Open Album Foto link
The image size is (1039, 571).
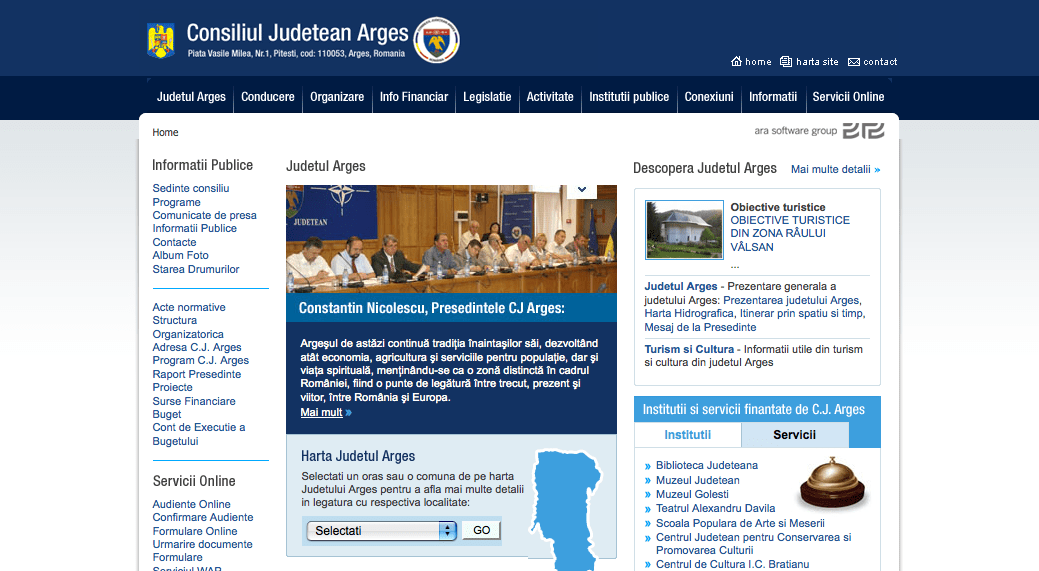pyautogui.click(x=180, y=255)
